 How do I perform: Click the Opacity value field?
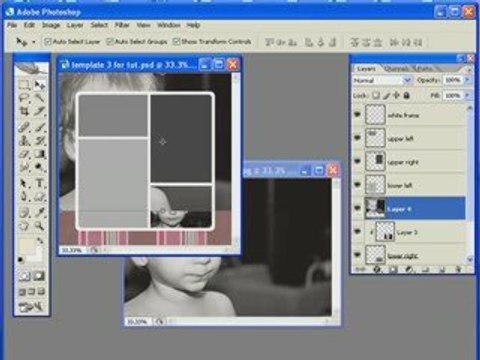click(x=453, y=80)
